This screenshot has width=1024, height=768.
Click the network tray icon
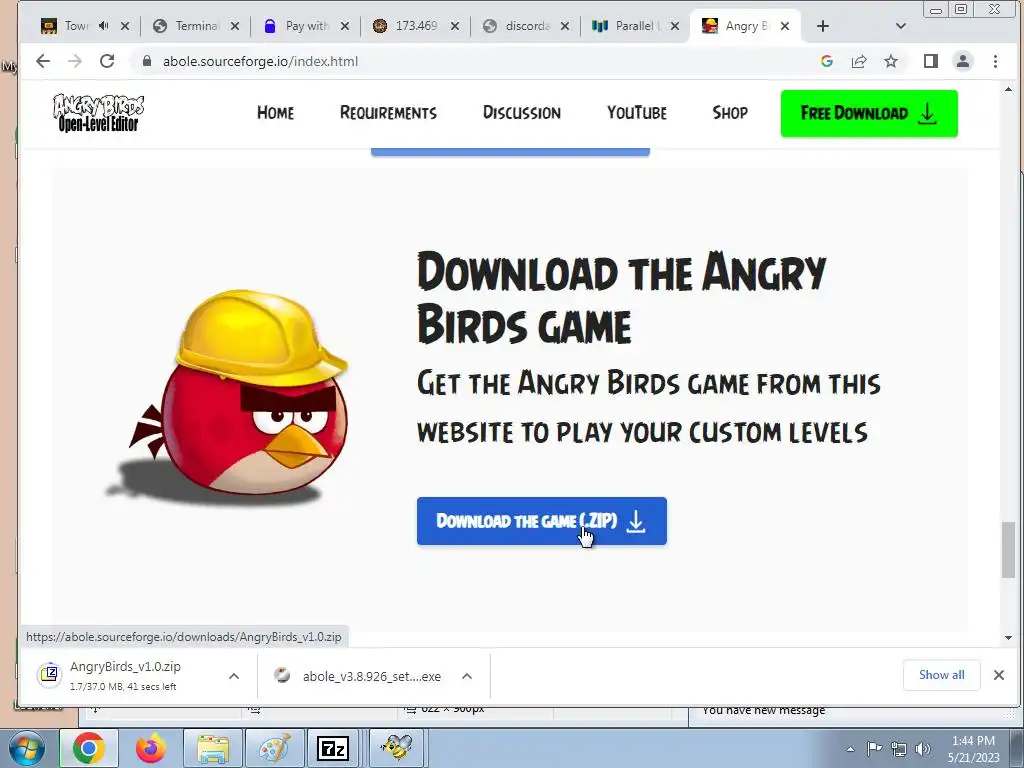899,749
